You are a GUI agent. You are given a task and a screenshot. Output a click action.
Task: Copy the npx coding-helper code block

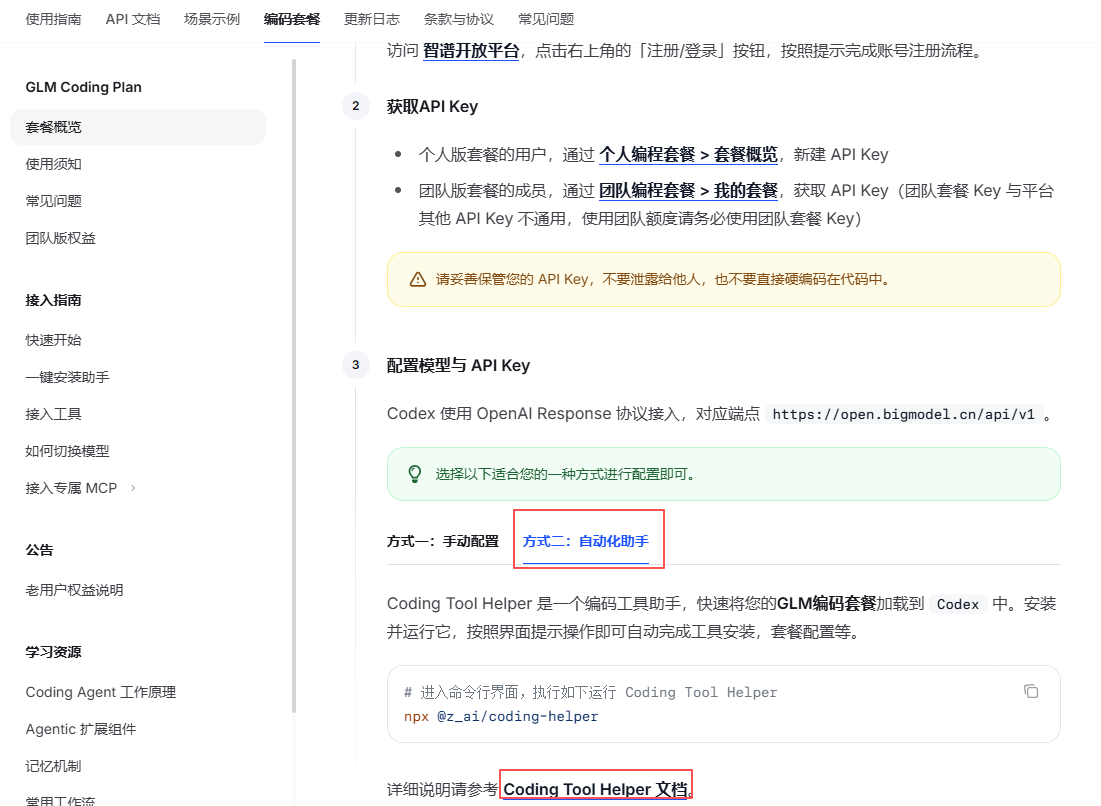[1030, 692]
